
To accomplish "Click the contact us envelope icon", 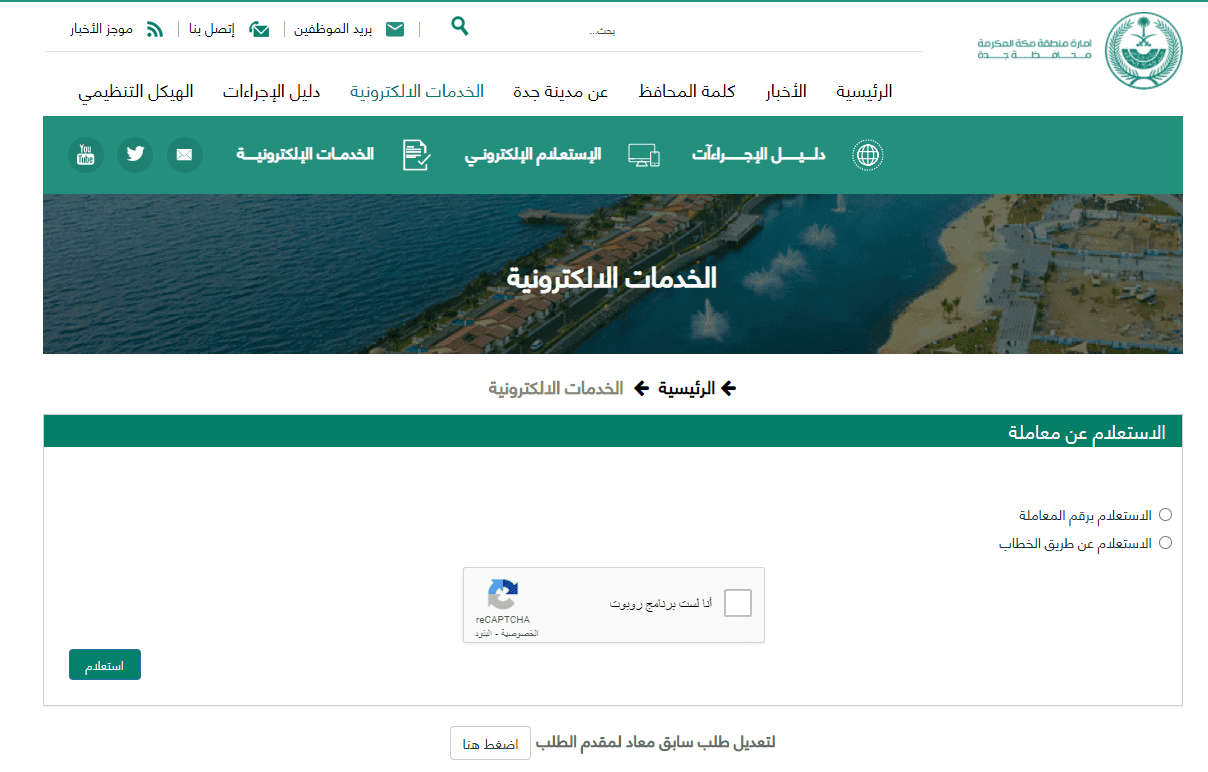I will click(259, 29).
